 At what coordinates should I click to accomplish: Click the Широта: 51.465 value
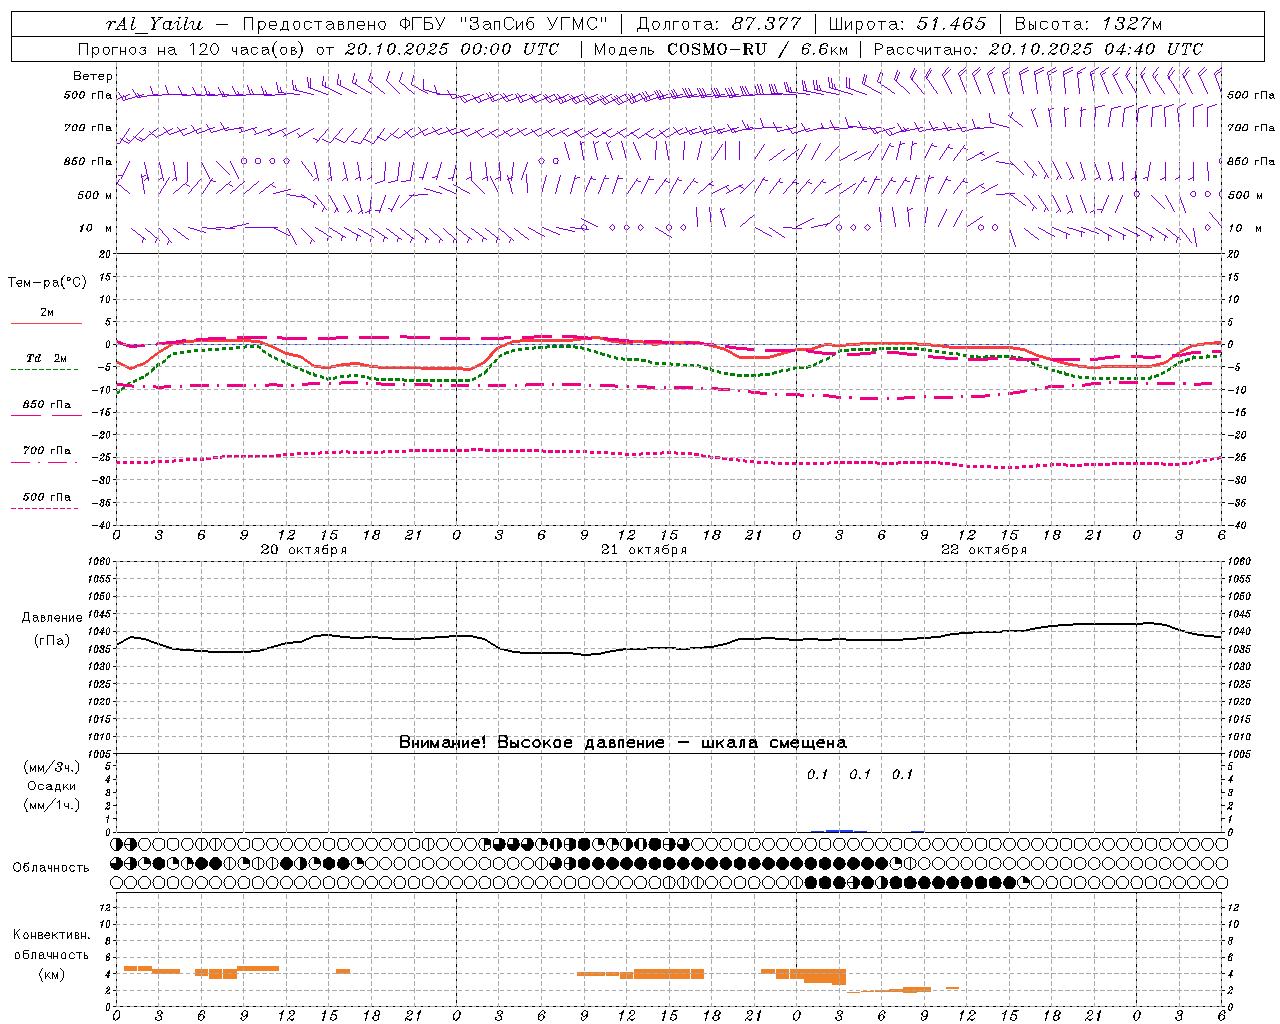pos(907,24)
